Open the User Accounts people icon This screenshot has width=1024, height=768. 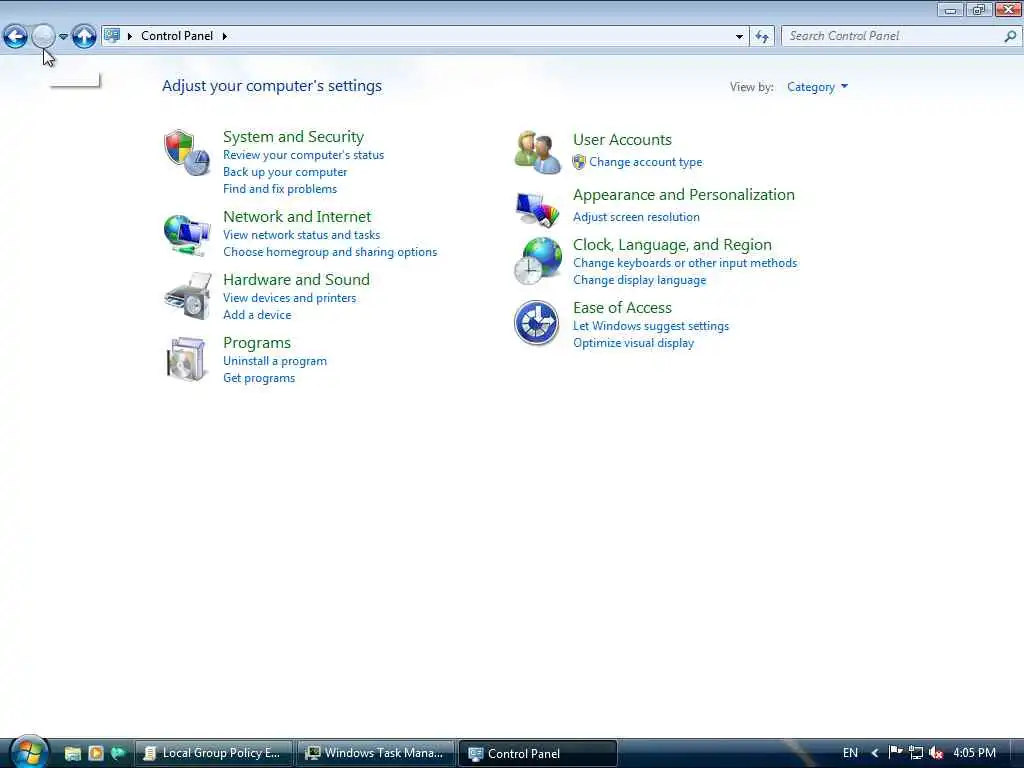pyautogui.click(x=537, y=152)
